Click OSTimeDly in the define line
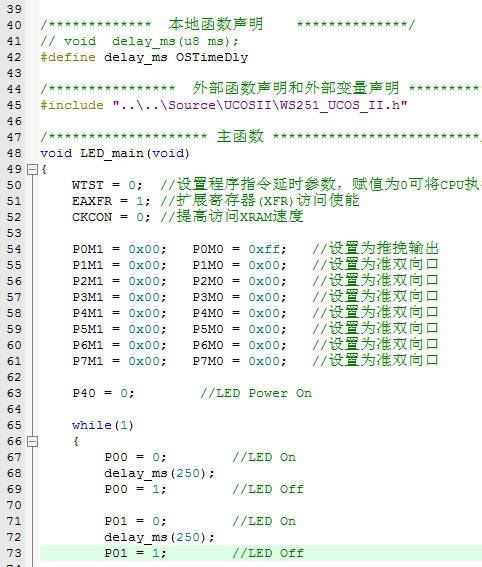This screenshot has width=482, height=567. click(x=212, y=57)
